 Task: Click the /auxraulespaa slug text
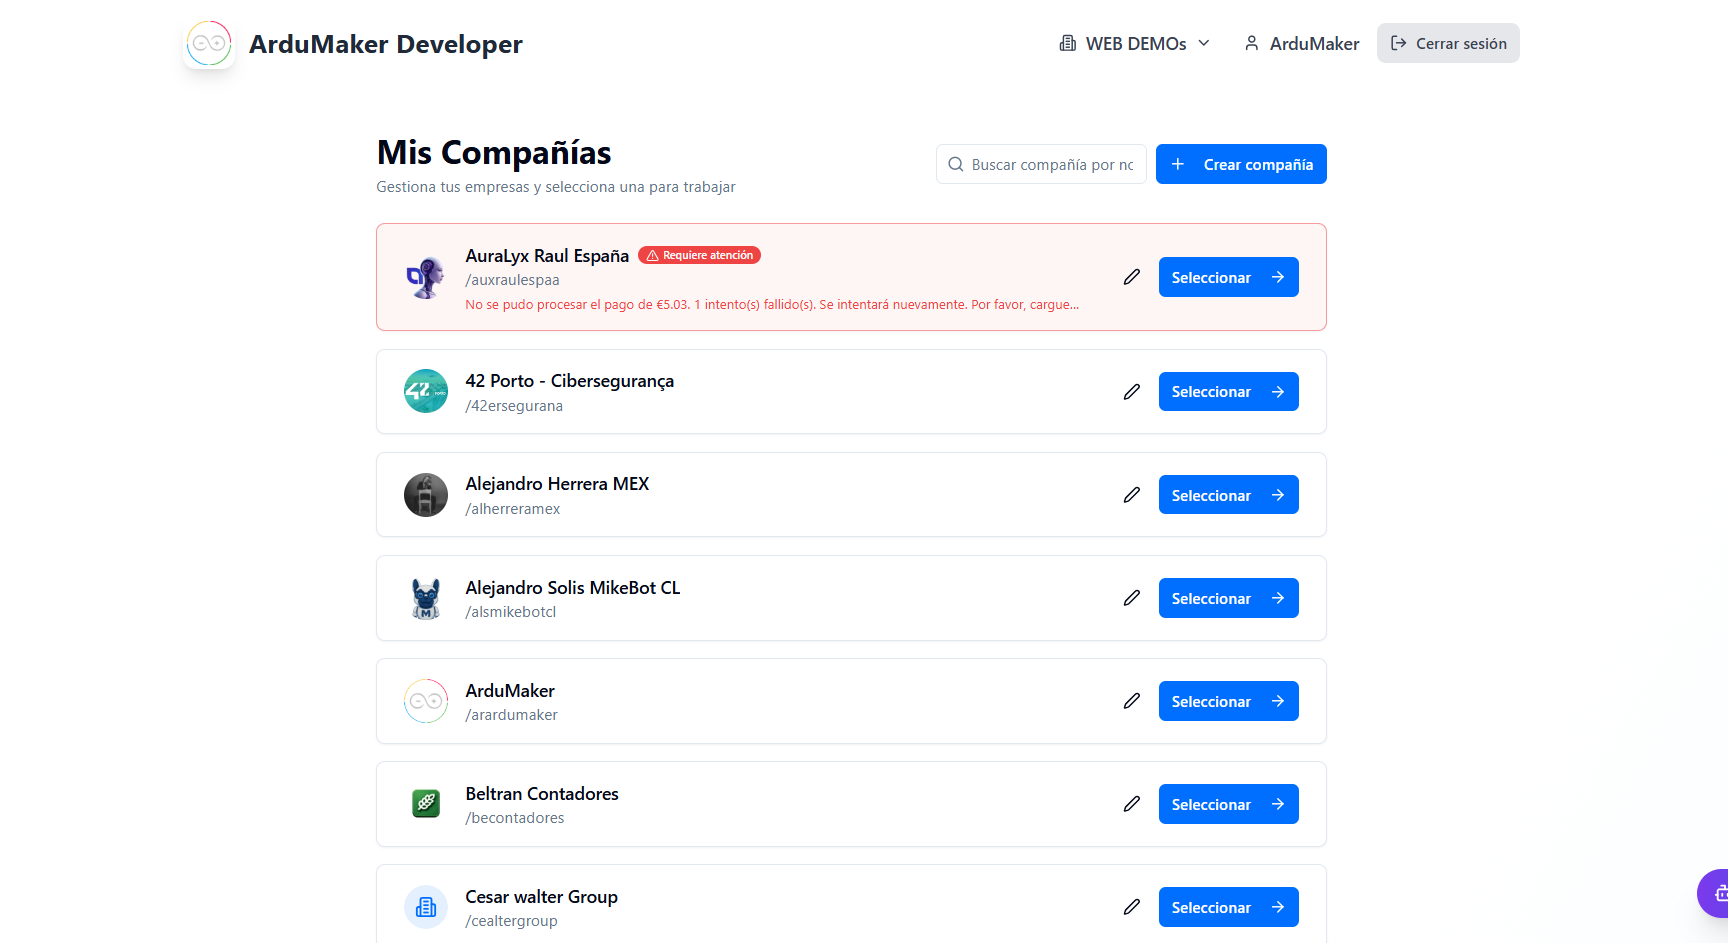click(x=512, y=280)
